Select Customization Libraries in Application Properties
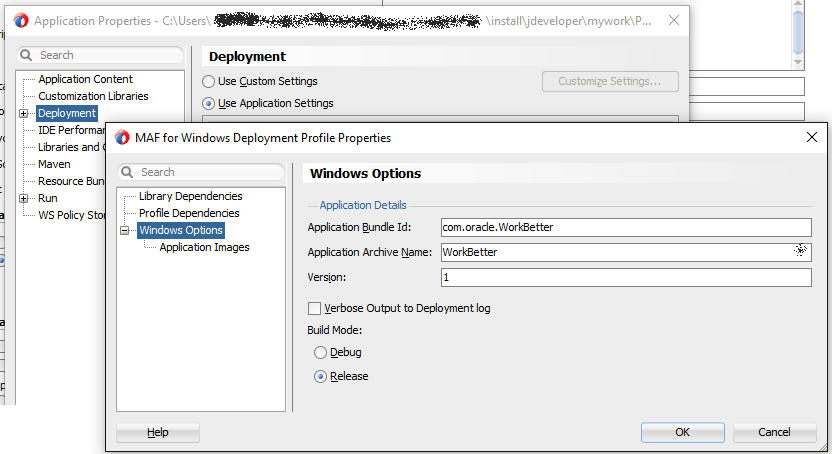 (93, 97)
